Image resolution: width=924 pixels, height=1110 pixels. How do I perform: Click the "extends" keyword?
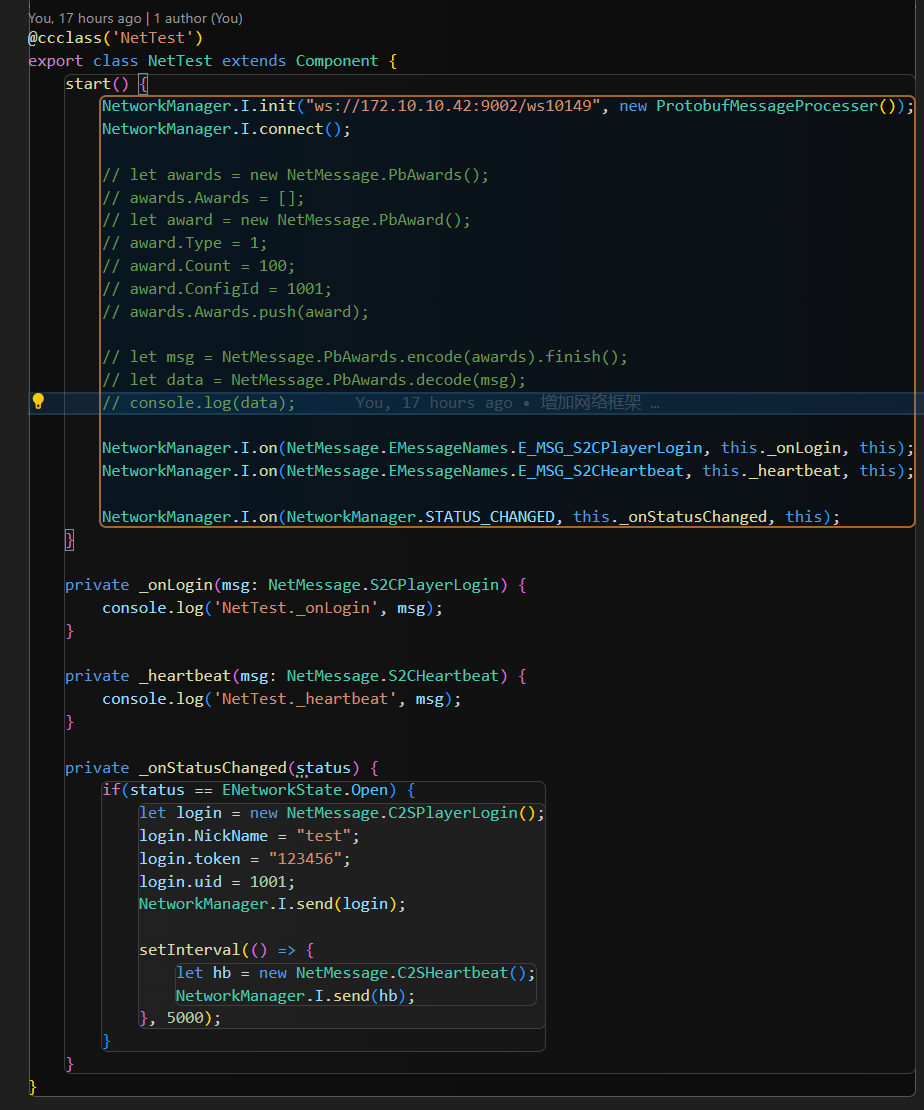(254, 61)
